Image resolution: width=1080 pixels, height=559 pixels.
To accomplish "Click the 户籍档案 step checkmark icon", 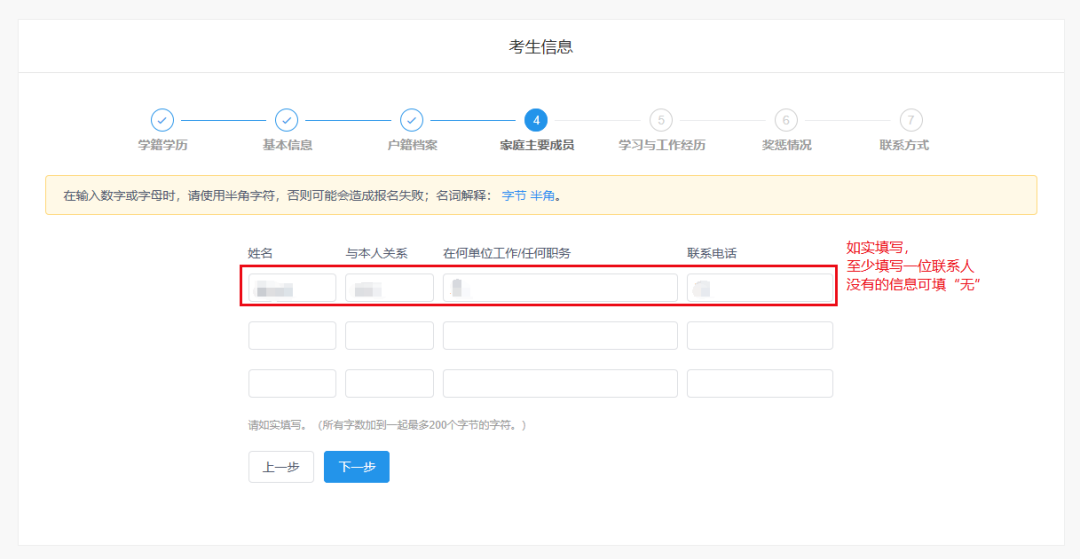I will click(411, 120).
